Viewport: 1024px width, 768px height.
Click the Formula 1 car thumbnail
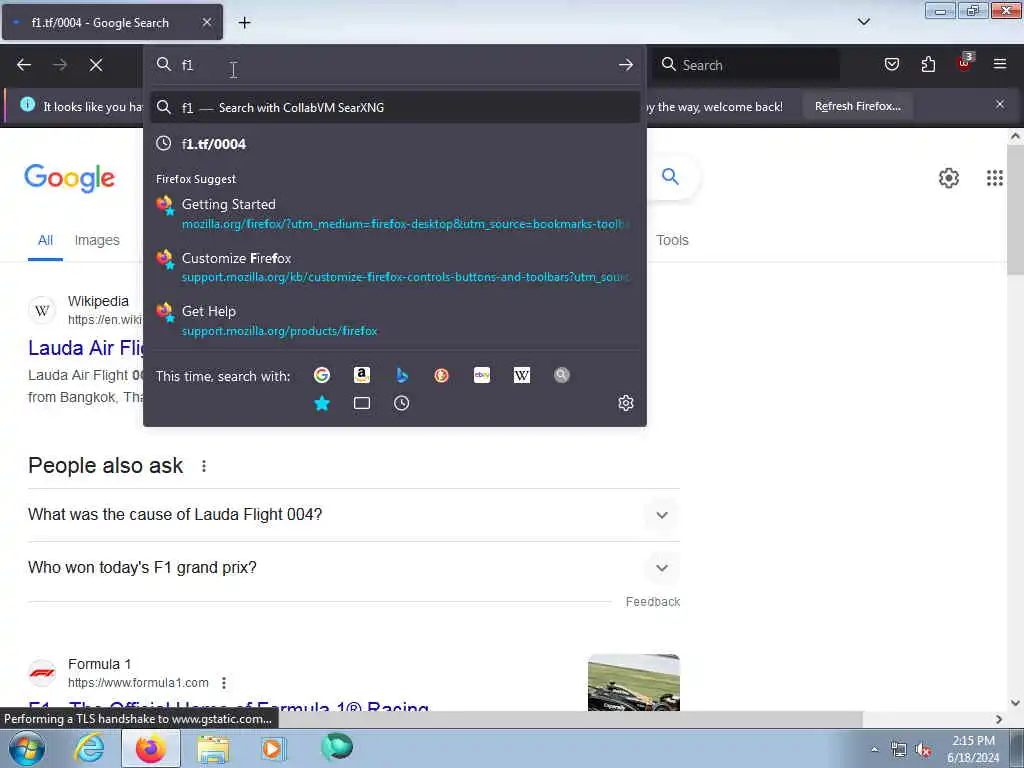pyautogui.click(x=633, y=682)
